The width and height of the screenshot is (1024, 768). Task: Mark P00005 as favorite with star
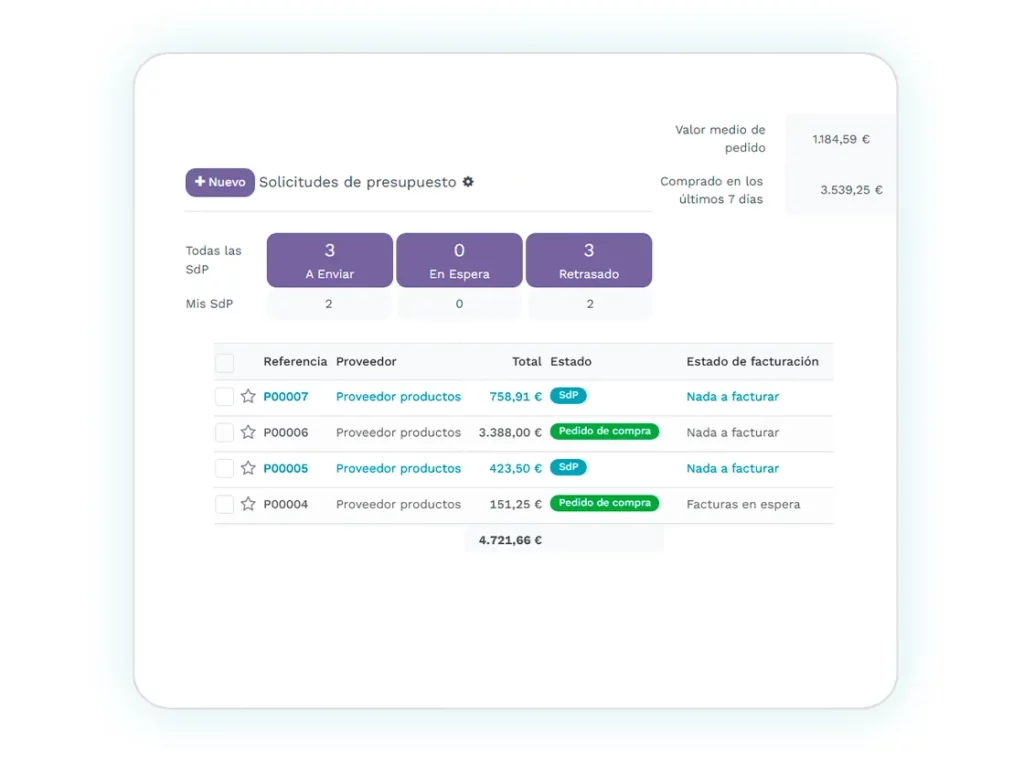(x=248, y=468)
